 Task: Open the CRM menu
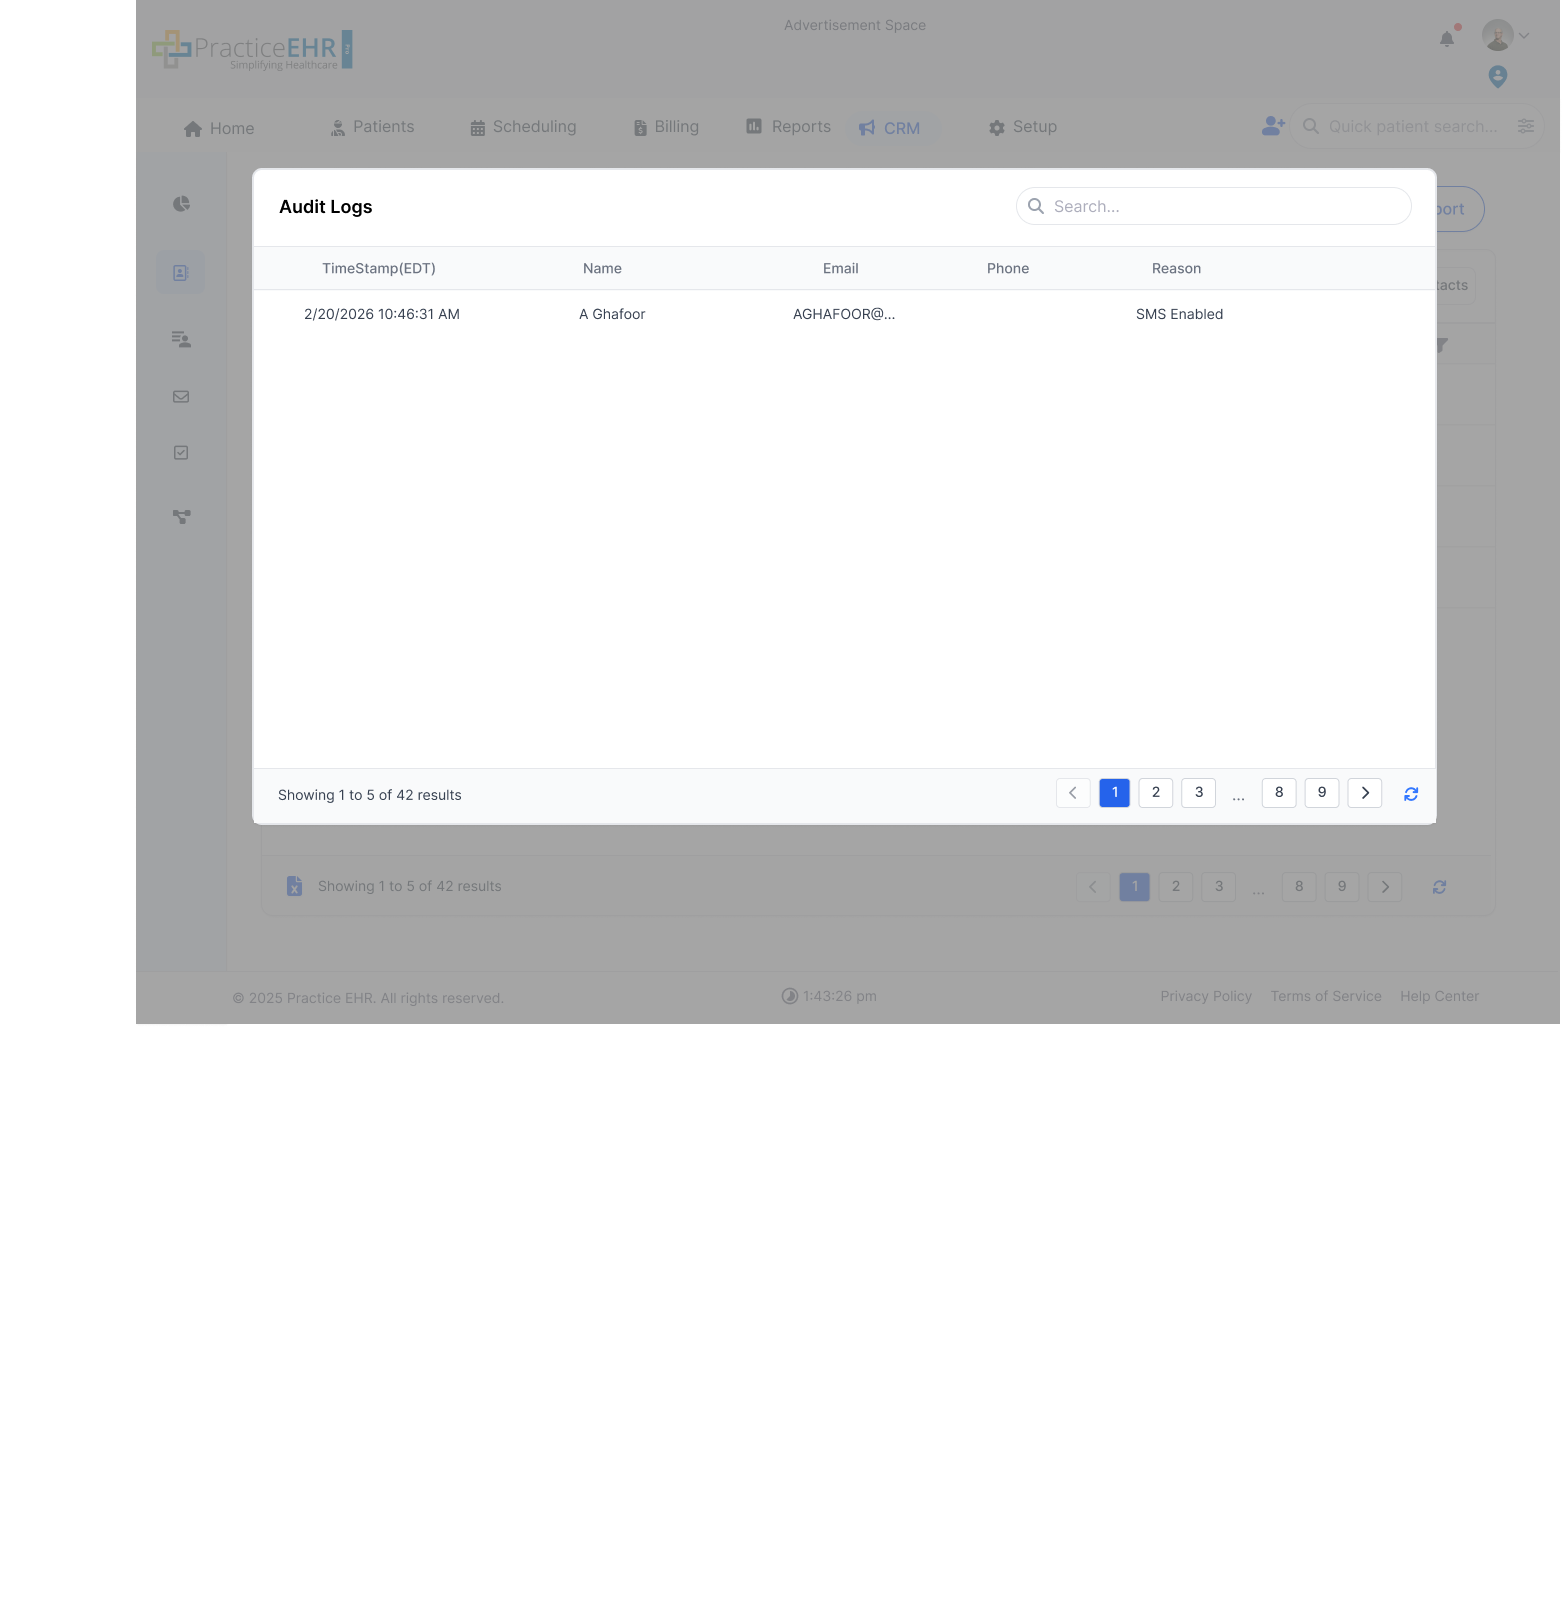889,128
